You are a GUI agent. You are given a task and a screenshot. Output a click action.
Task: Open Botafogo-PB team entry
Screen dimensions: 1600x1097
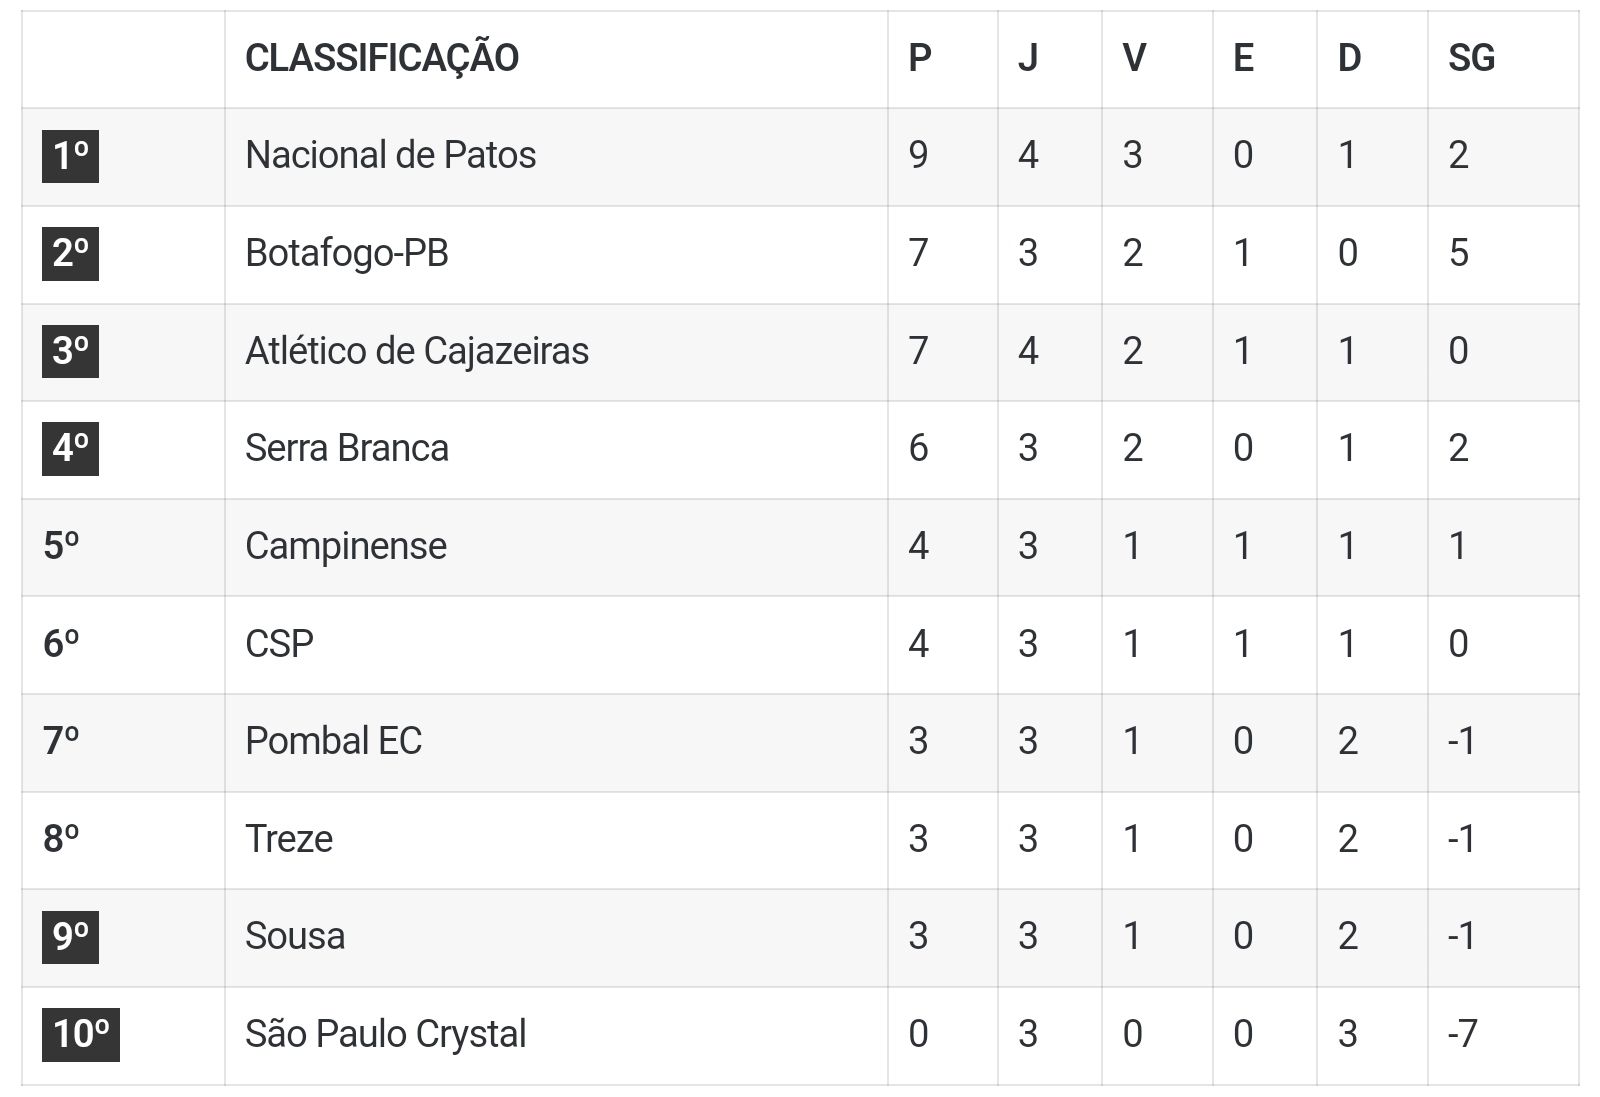tap(347, 253)
